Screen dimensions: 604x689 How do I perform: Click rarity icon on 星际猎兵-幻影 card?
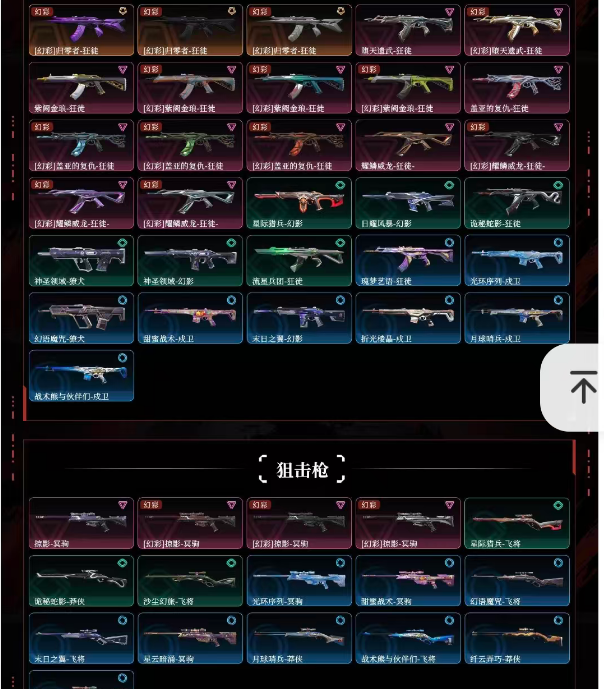(340, 185)
